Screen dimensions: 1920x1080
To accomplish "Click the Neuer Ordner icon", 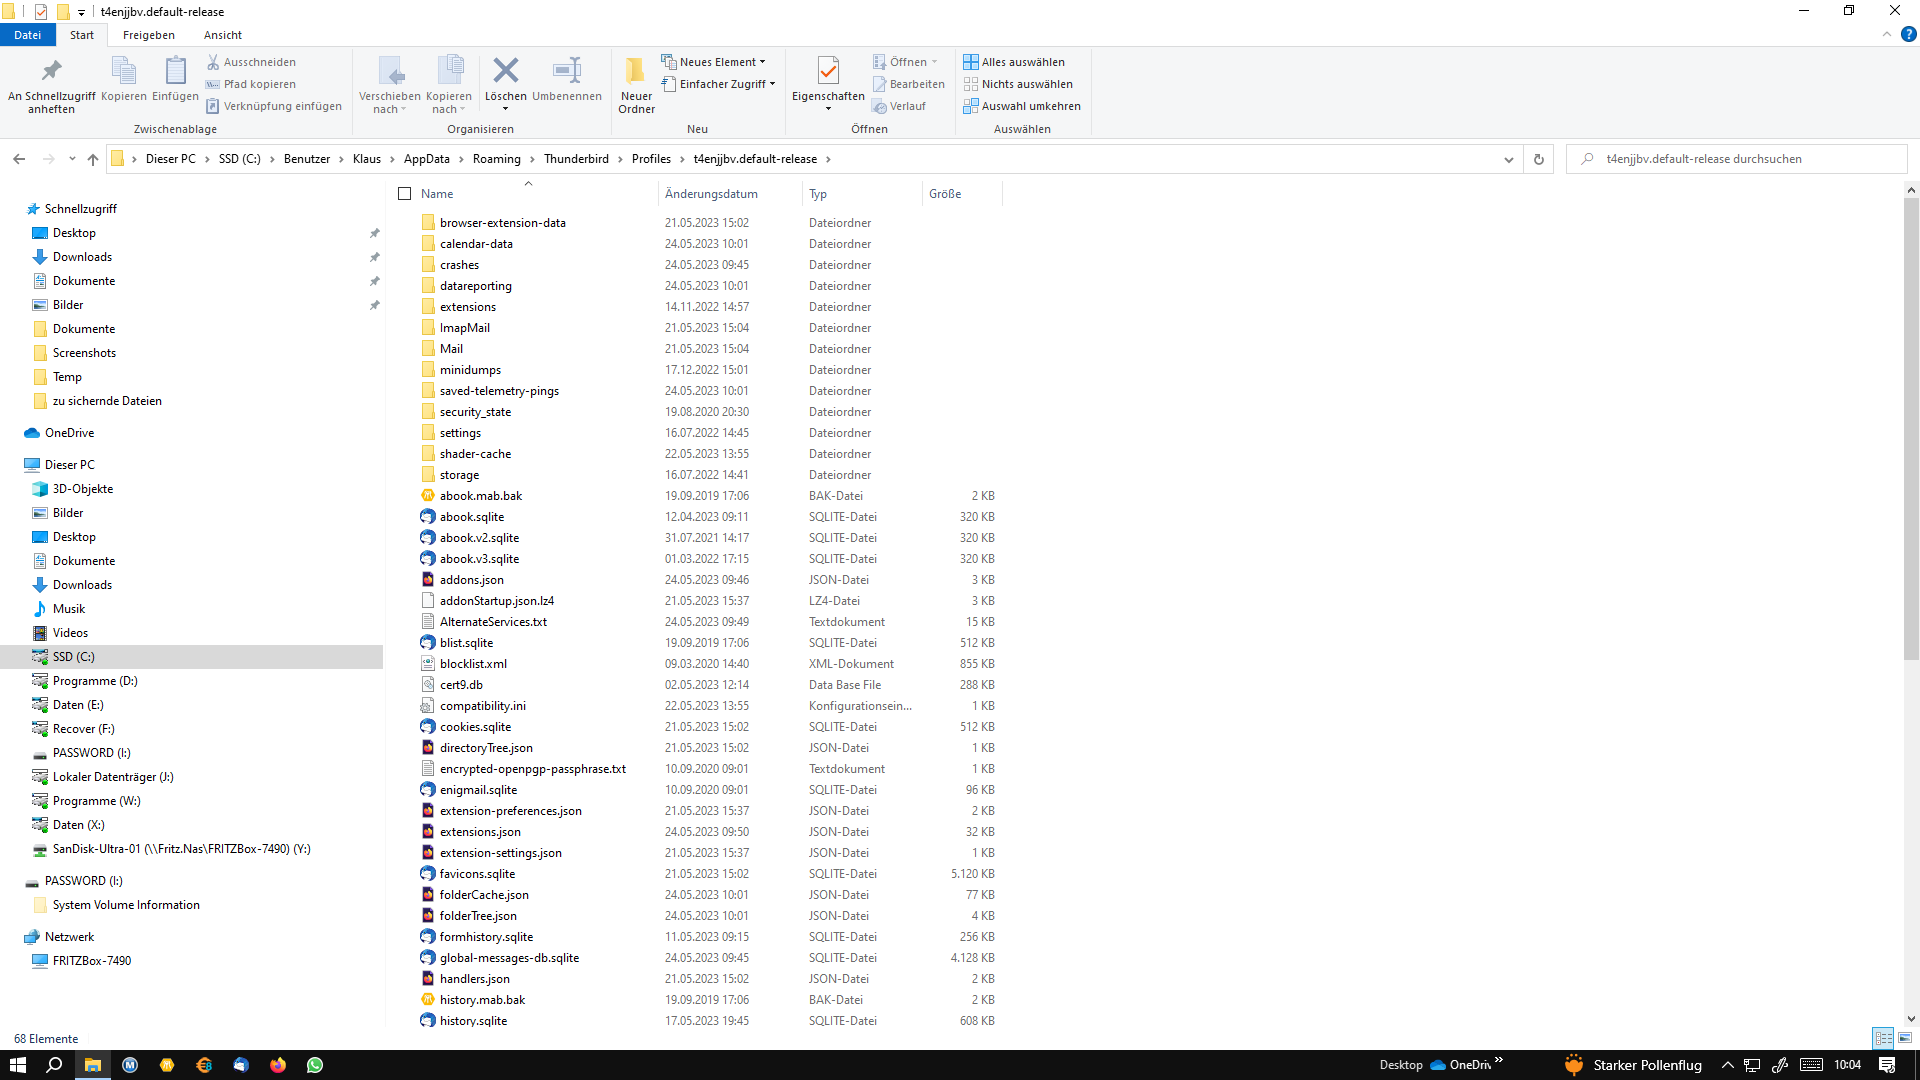I will pyautogui.click(x=636, y=72).
